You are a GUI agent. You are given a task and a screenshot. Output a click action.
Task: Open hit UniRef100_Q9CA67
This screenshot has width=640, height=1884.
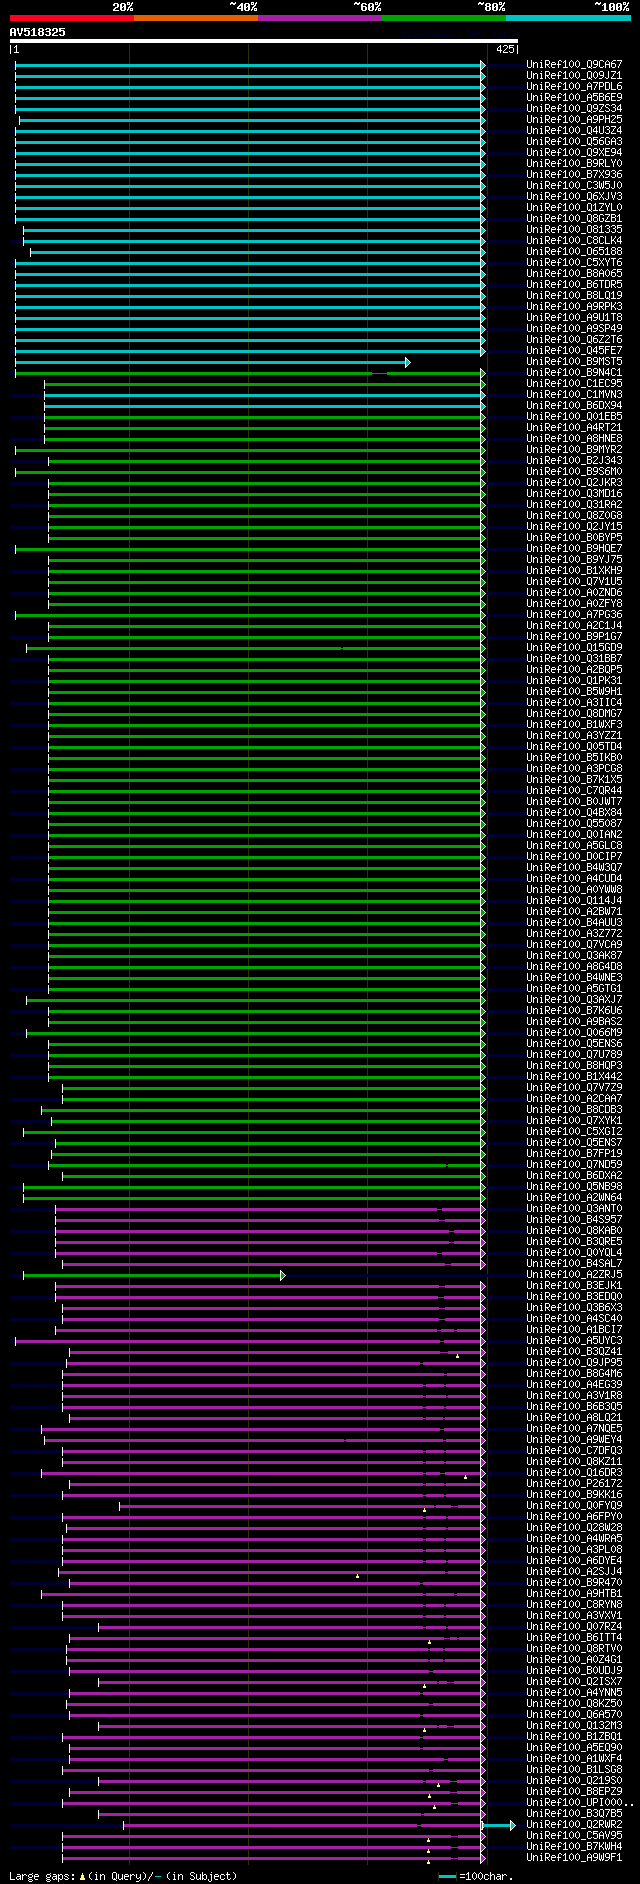(x=574, y=65)
